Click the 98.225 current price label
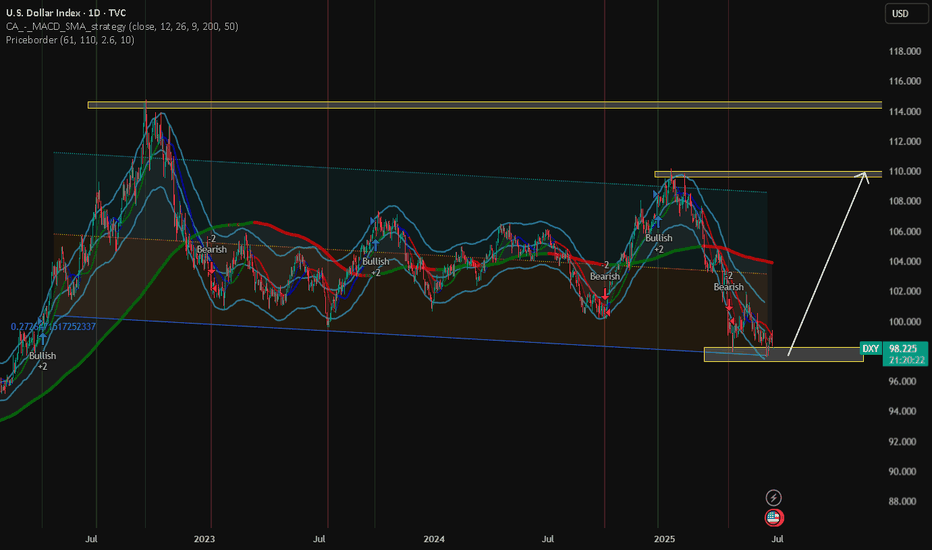 point(905,349)
